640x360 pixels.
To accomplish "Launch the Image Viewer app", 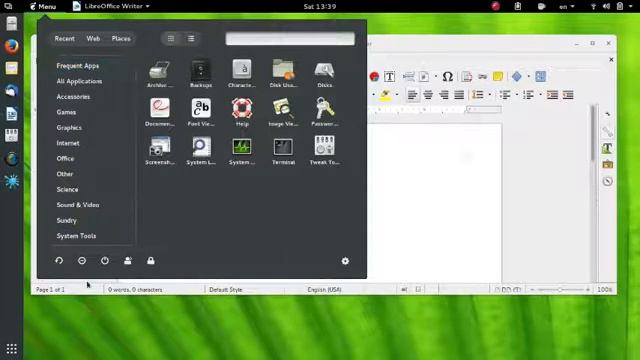I will pyautogui.click(x=283, y=112).
